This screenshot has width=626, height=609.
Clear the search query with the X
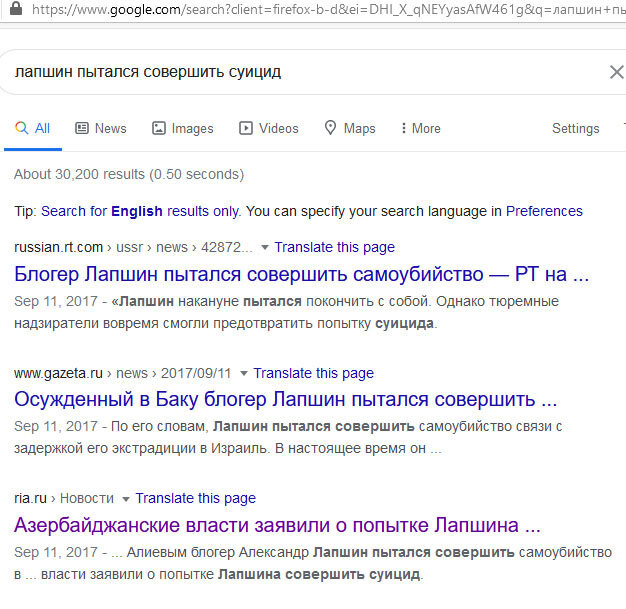click(x=617, y=72)
